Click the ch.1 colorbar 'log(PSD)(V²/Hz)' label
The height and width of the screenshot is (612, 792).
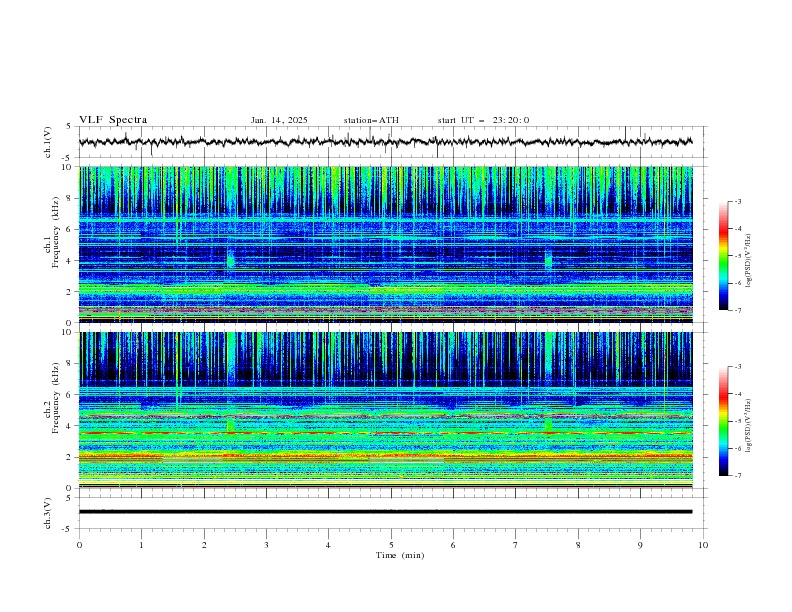click(748, 261)
